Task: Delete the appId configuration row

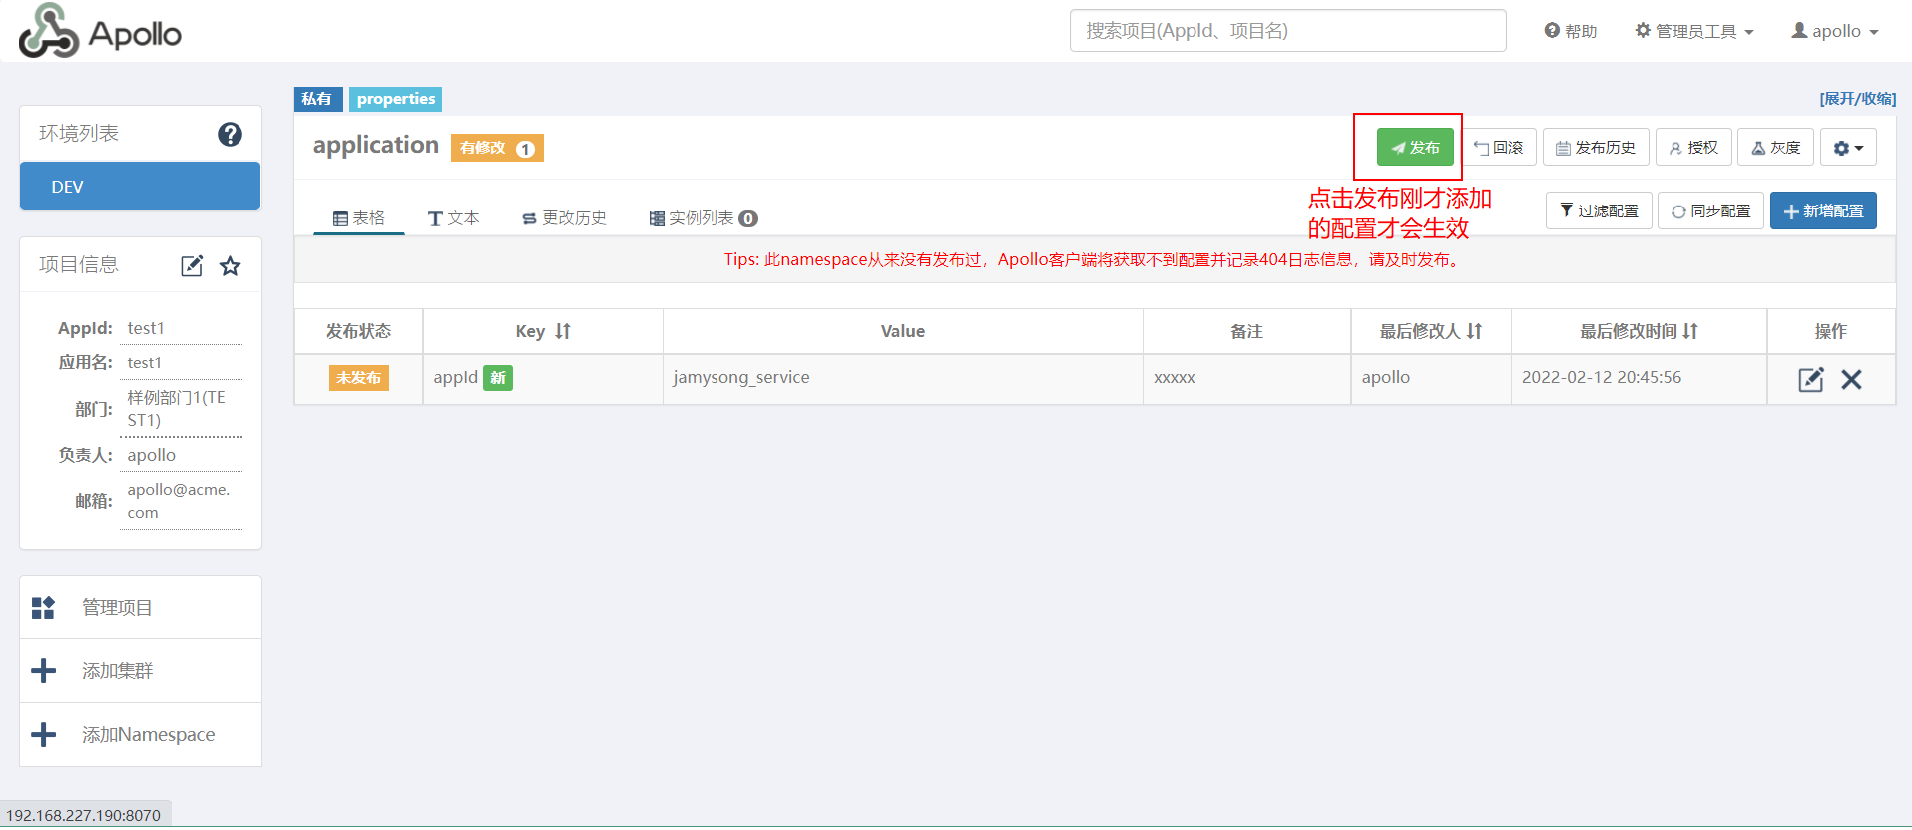Action: coord(1851,380)
